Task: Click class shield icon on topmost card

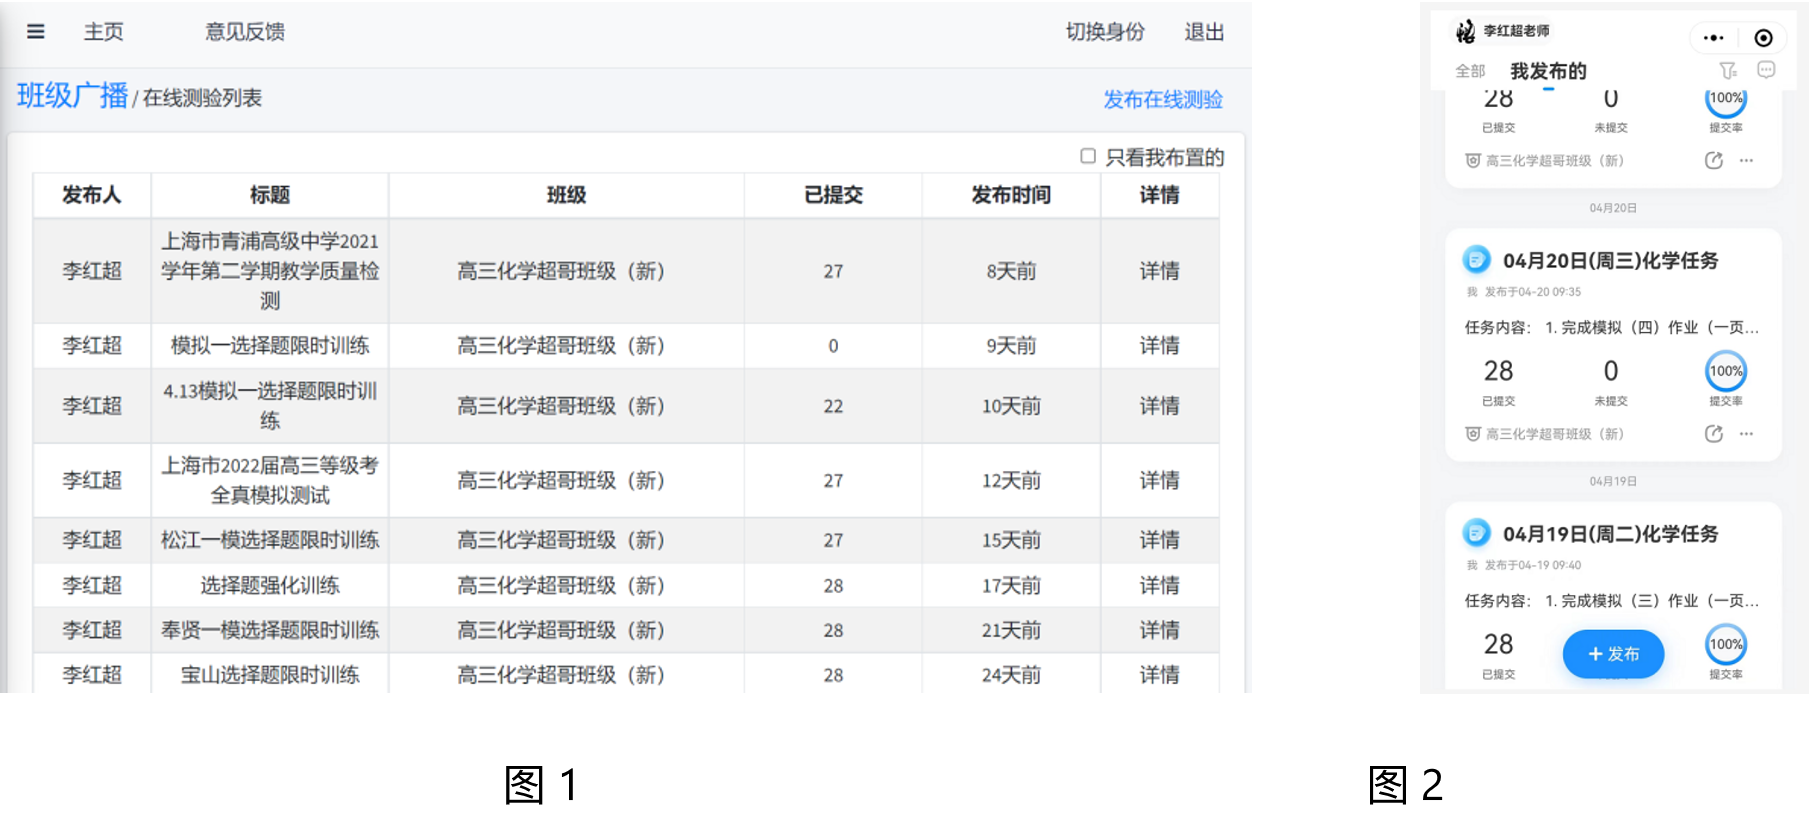Action: [1472, 161]
